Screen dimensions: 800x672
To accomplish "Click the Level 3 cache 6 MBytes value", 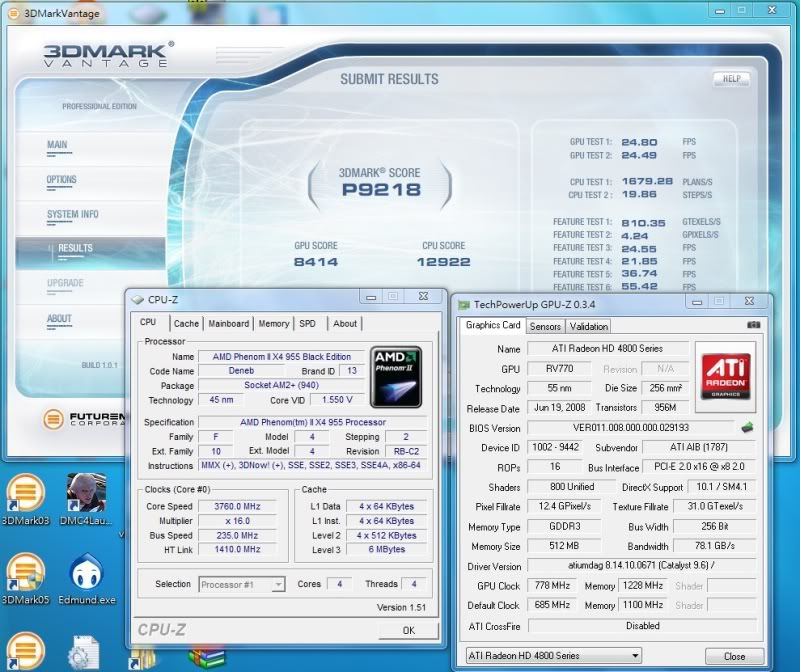I will (387, 550).
